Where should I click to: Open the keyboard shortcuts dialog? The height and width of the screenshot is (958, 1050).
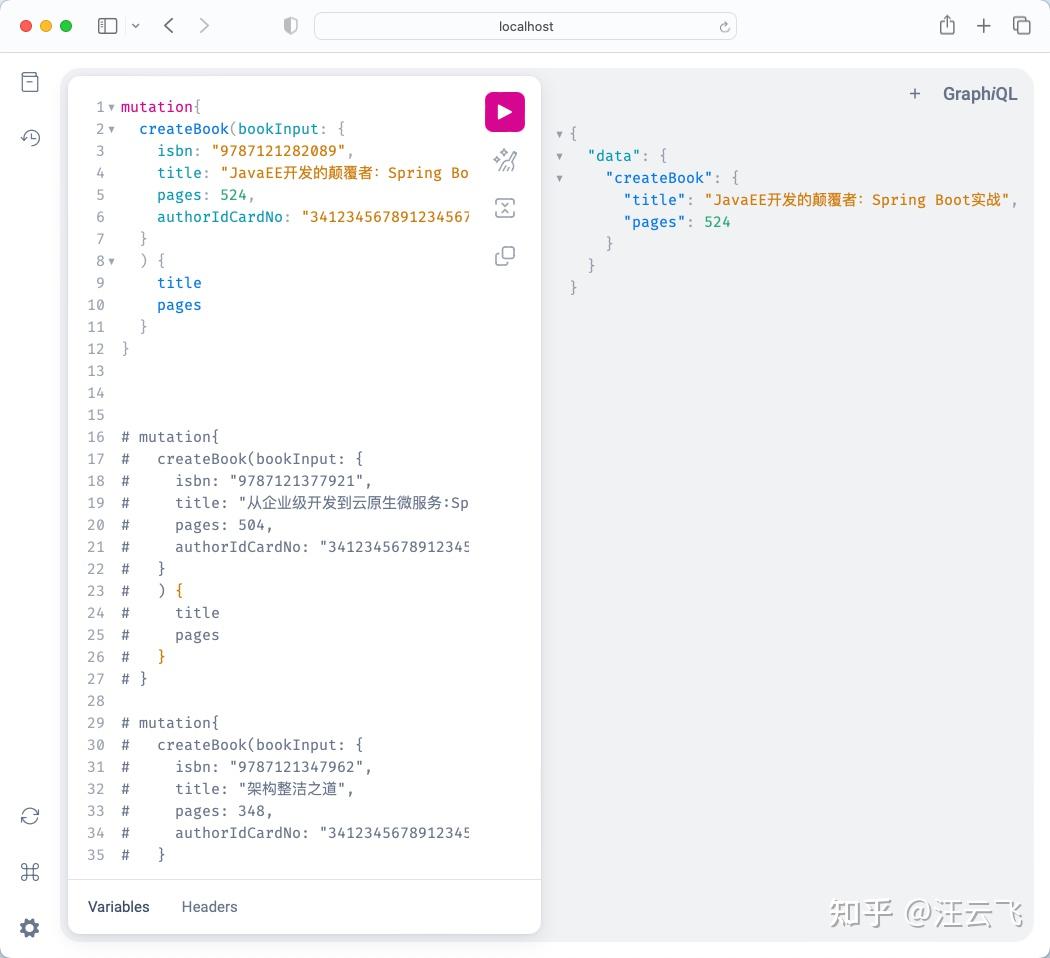[x=29, y=872]
